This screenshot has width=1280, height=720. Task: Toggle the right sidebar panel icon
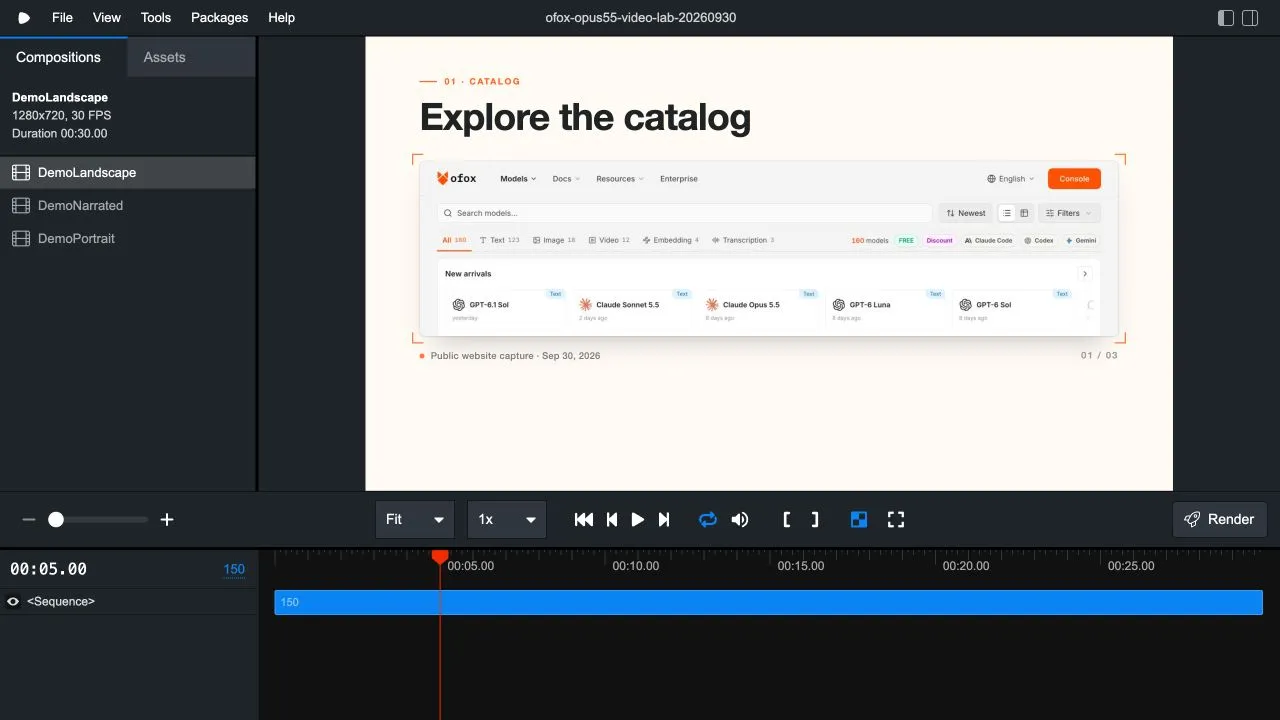coord(1250,18)
